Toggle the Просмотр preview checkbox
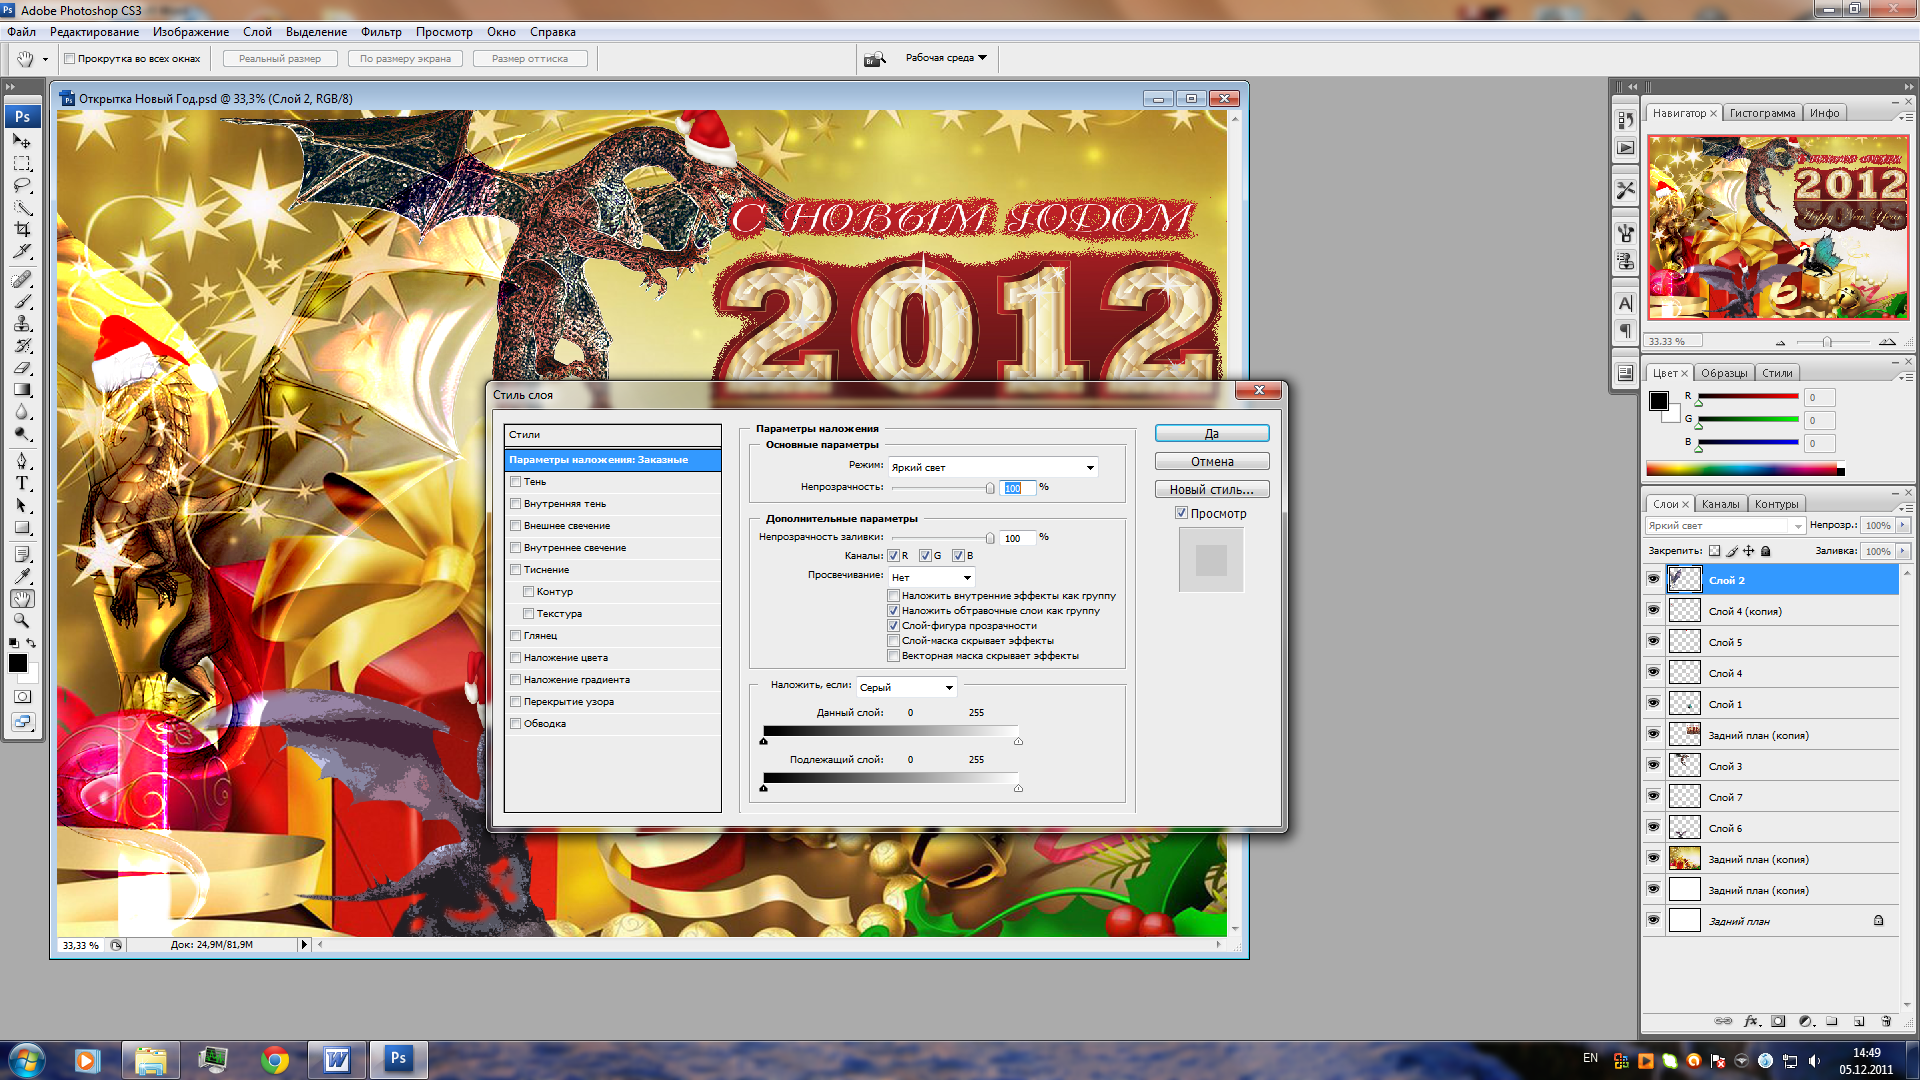This screenshot has height=1080, width=1920. click(x=1181, y=513)
